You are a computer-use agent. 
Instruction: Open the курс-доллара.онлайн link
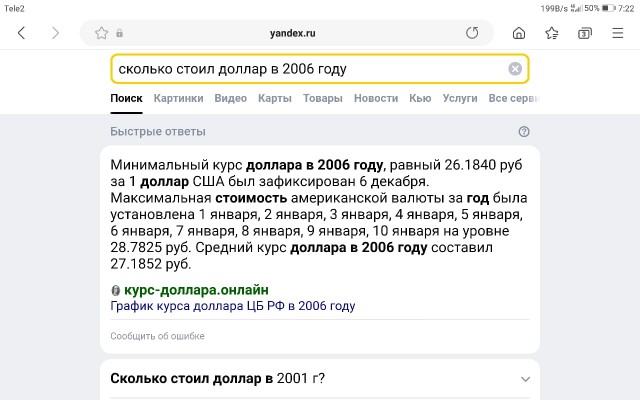pyautogui.click(x=196, y=290)
